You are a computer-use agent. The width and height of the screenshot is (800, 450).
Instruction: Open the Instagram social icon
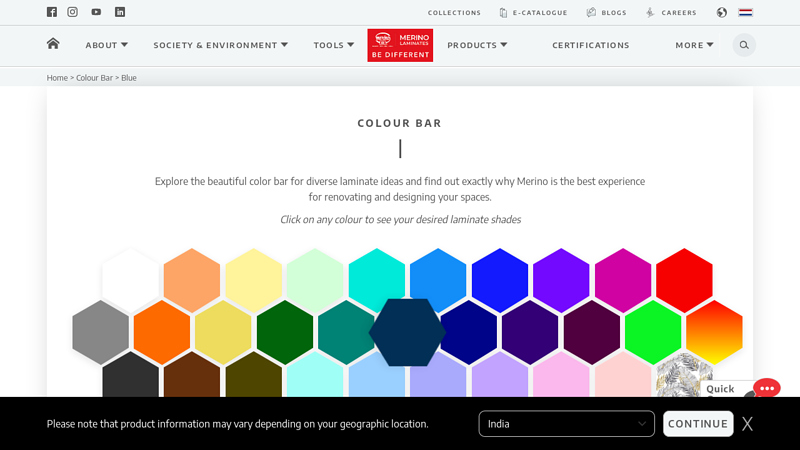[72, 12]
